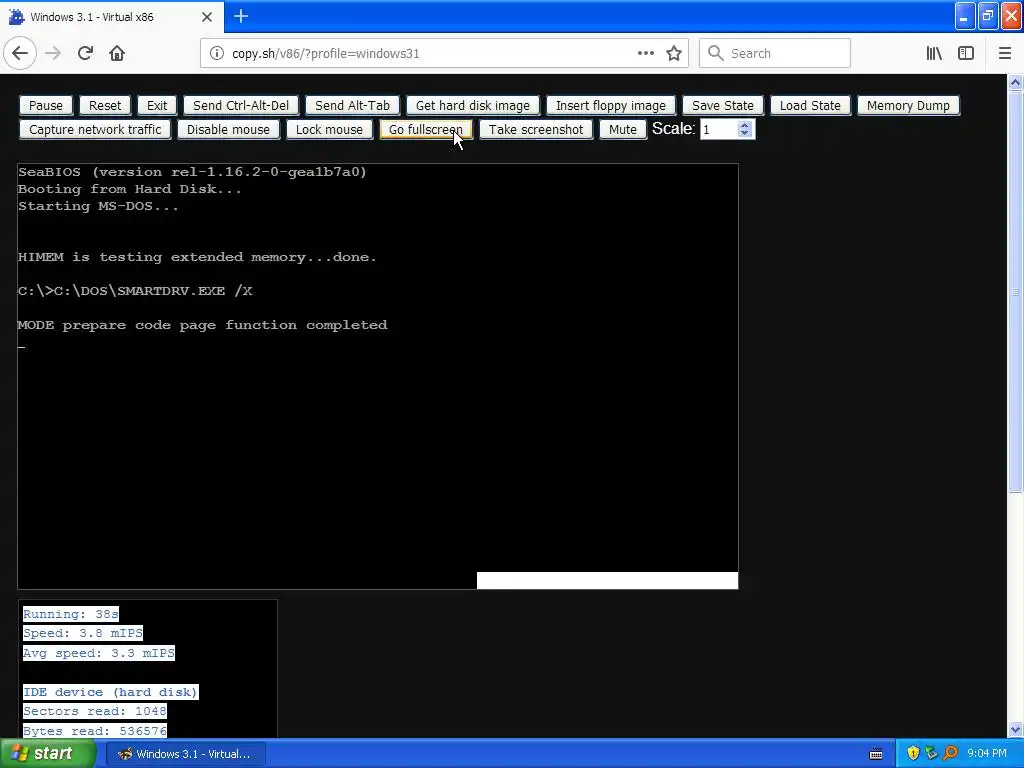Click the Memory Dump button
The width and height of the screenshot is (1024, 768).
908,106
